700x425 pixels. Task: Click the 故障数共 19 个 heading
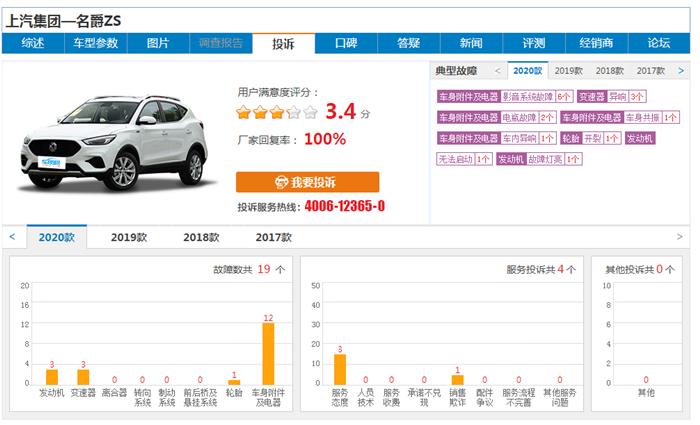point(249,269)
